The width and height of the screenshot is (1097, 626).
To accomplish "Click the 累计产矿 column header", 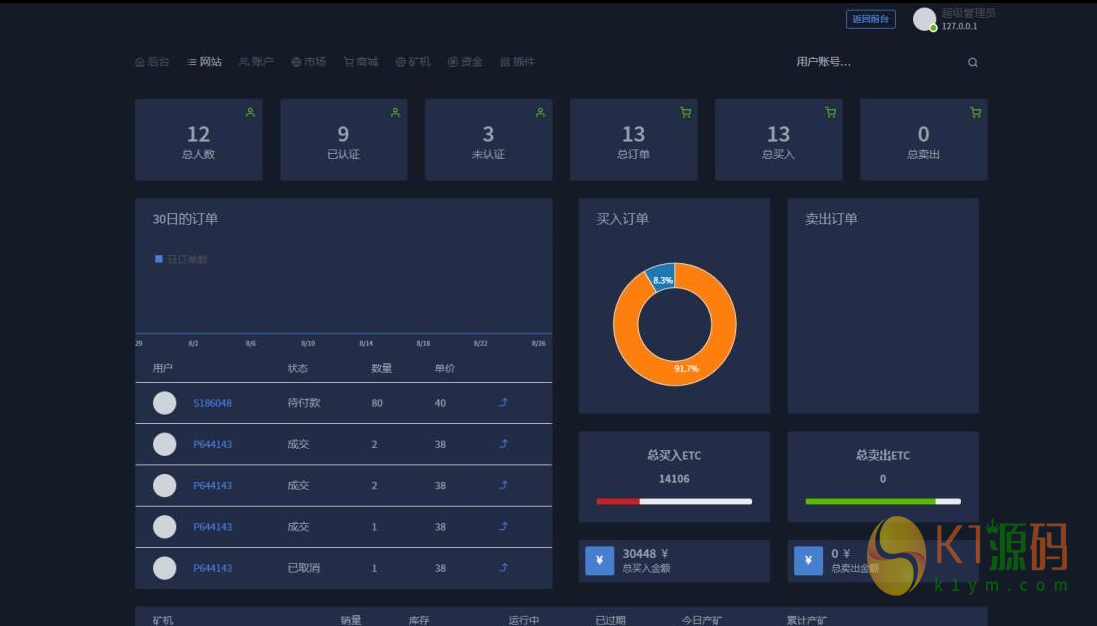I will 807,620.
